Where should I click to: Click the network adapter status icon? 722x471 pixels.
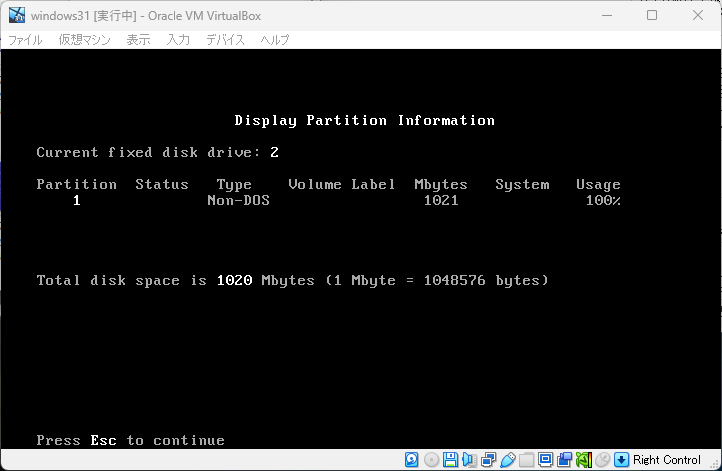click(489, 459)
